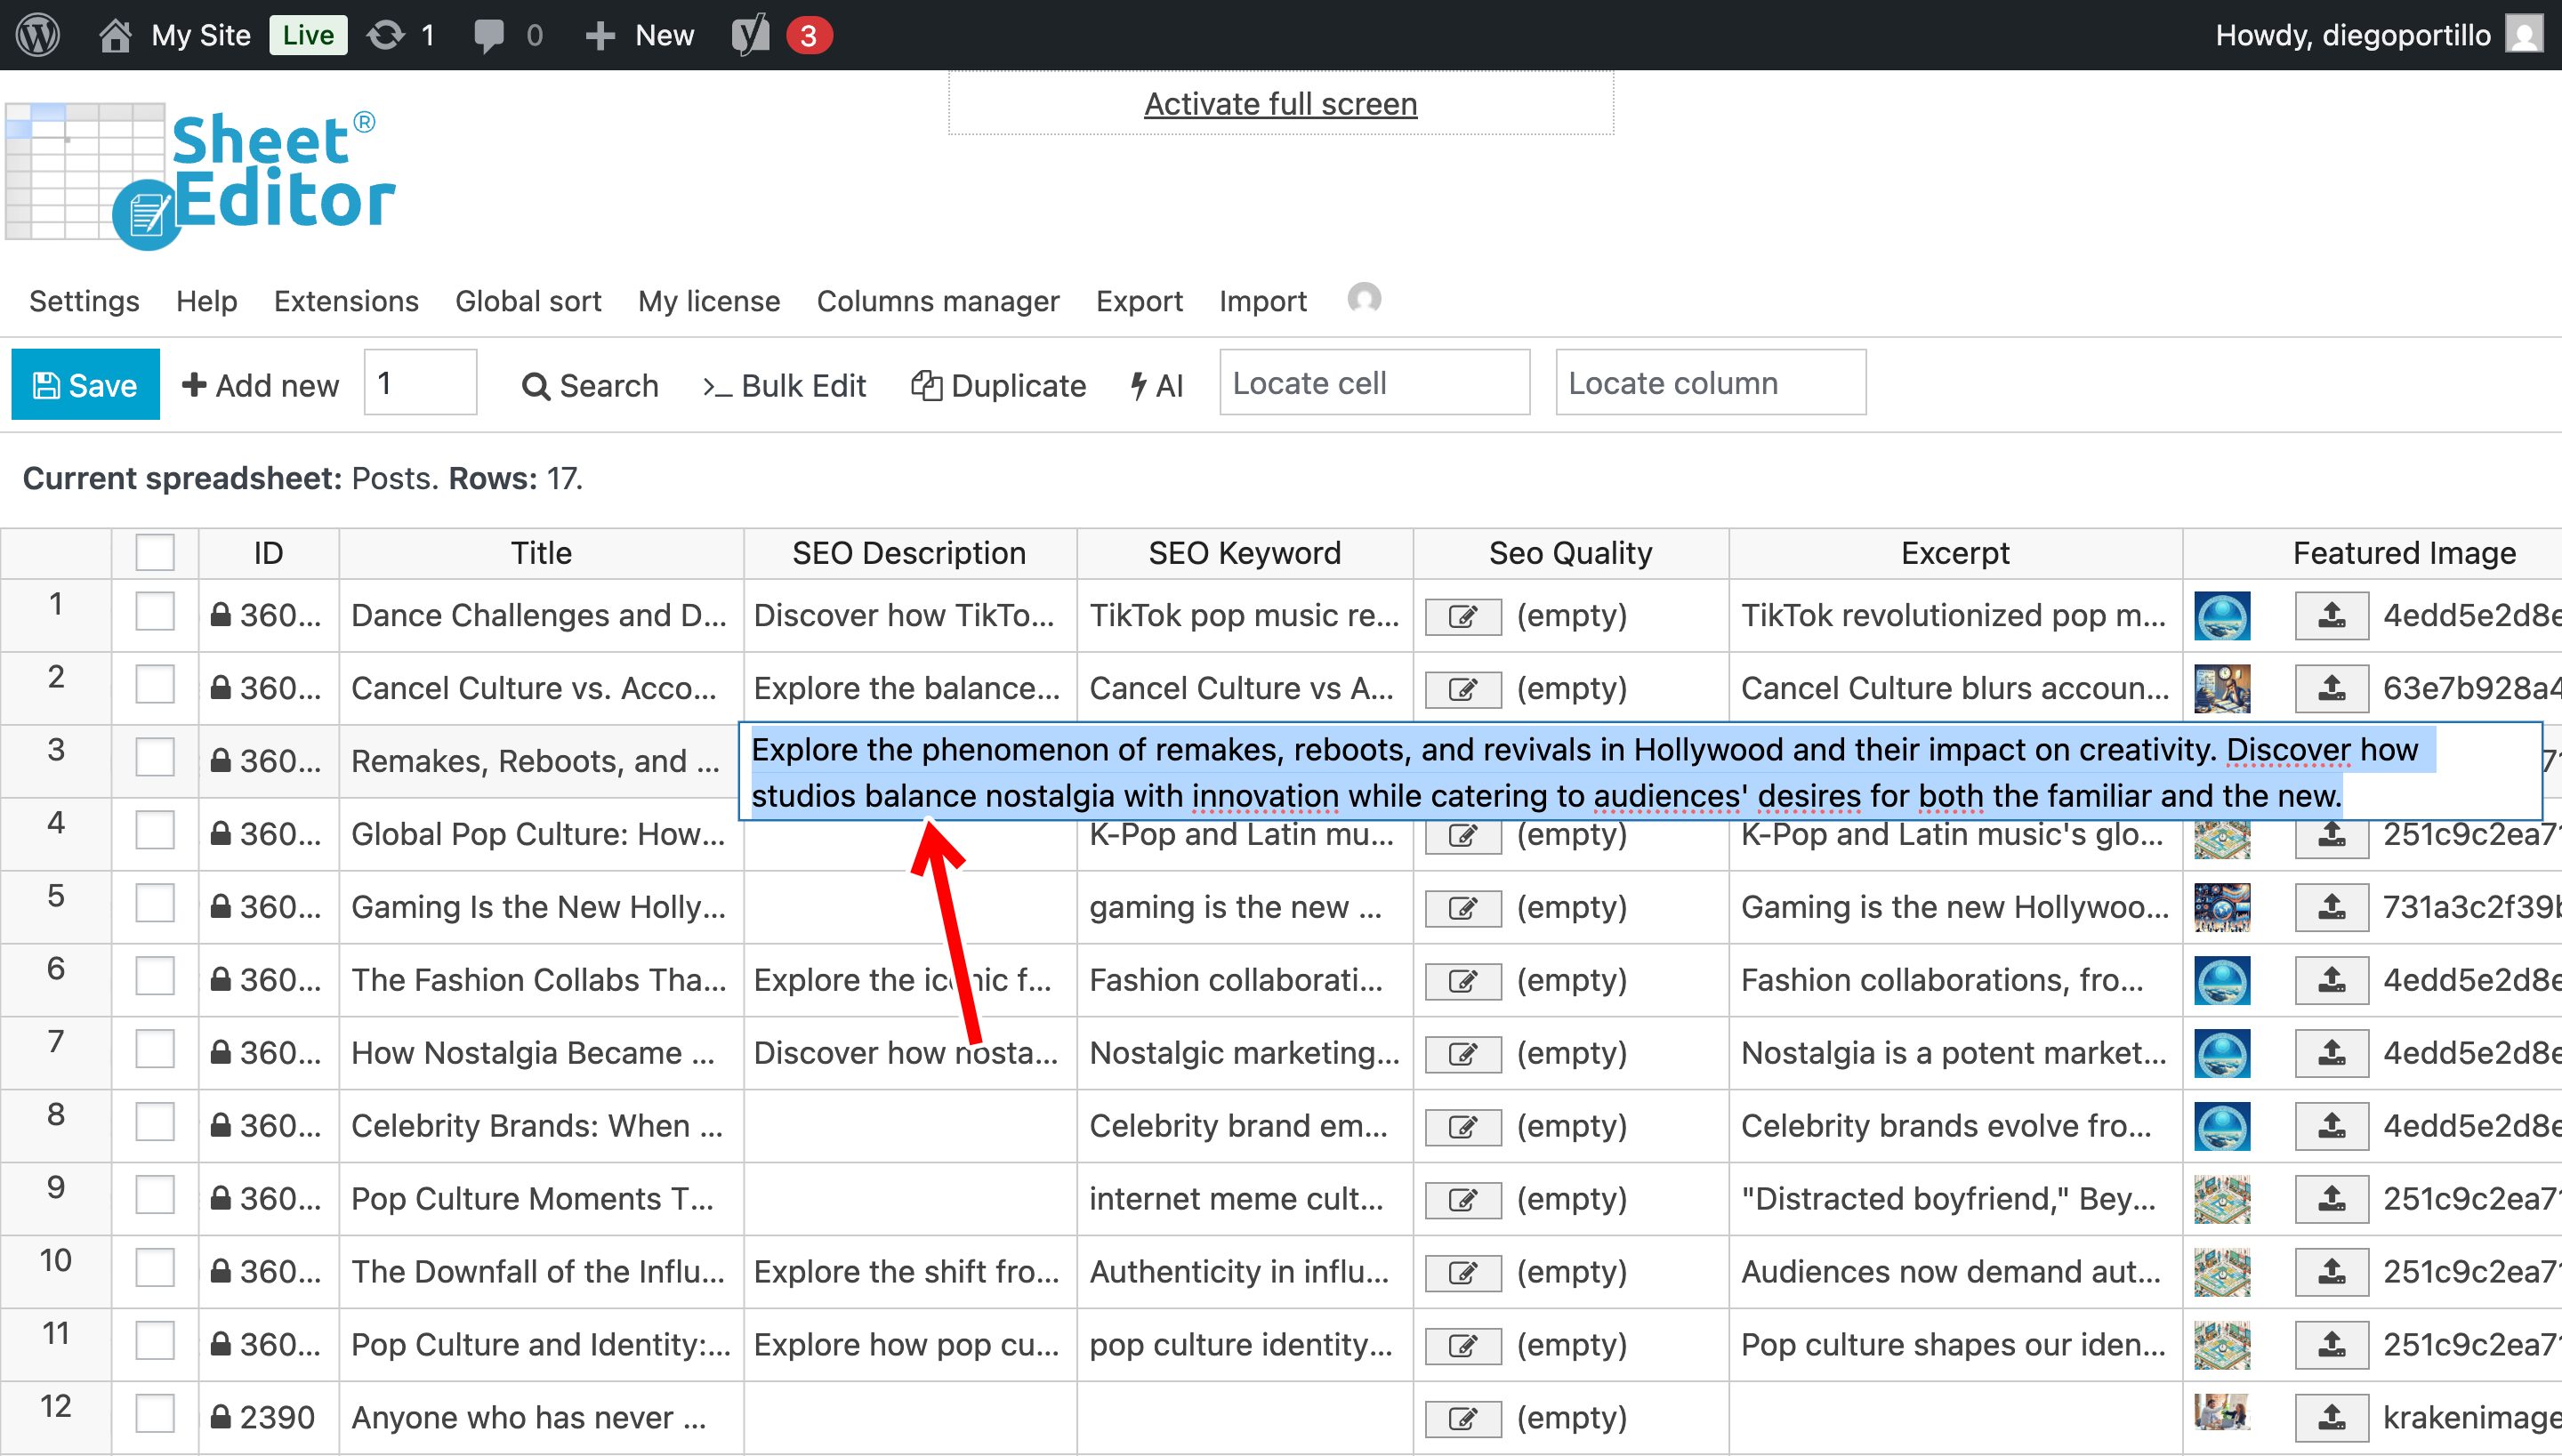This screenshot has width=2562, height=1456.
Task: Open the Export menu
Action: point(1138,301)
